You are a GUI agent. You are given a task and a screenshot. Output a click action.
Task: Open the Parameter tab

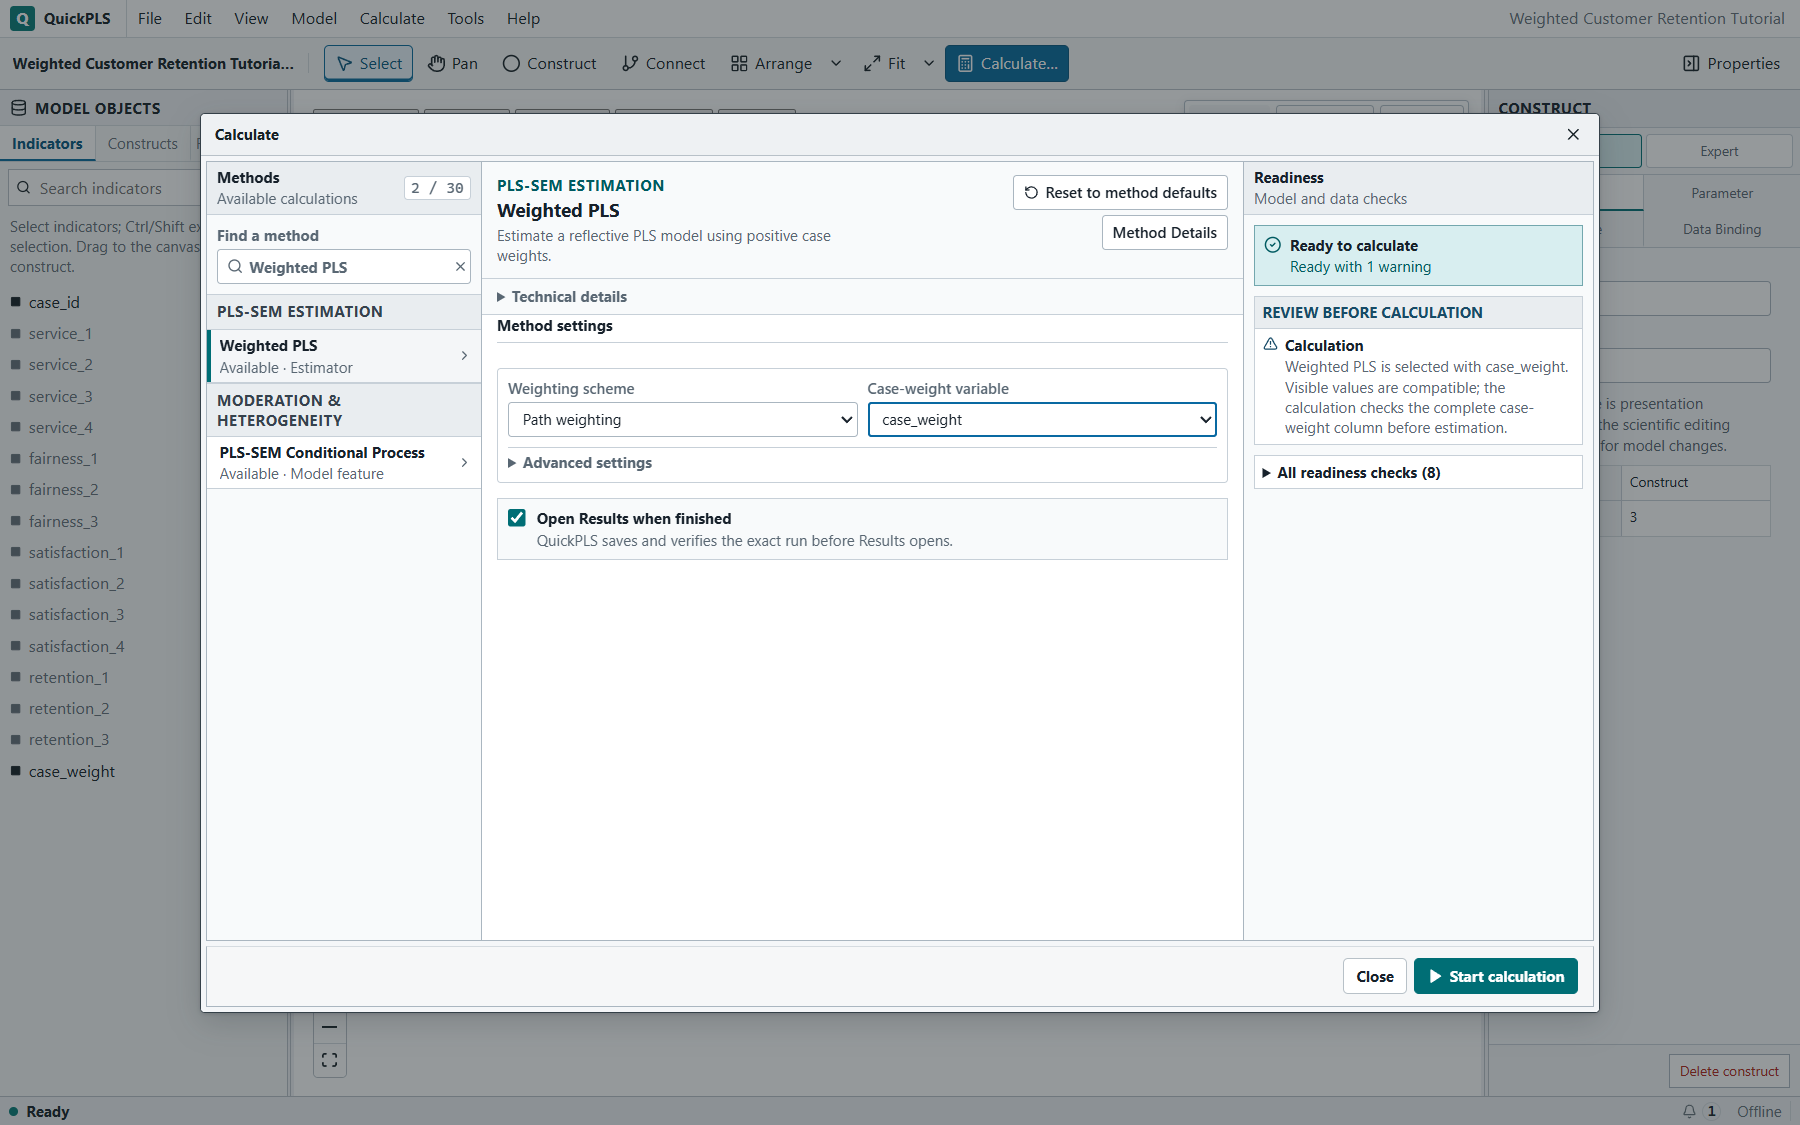pyautogui.click(x=1722, y=193)
